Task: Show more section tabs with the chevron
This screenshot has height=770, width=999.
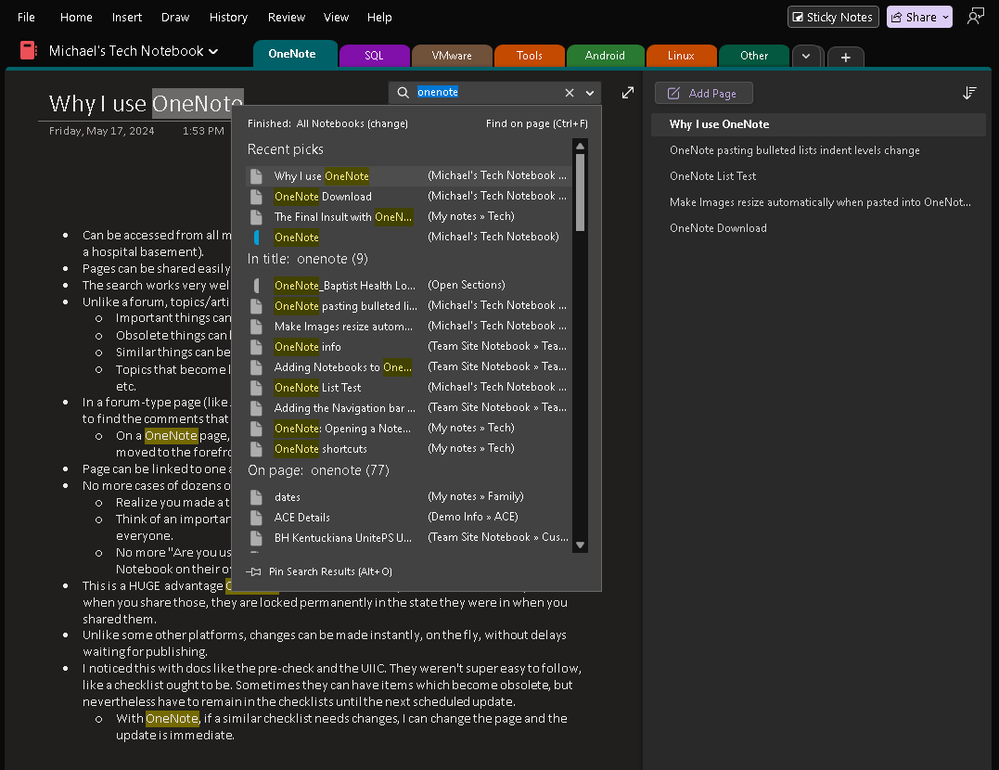Action: [x=806, y=56]
